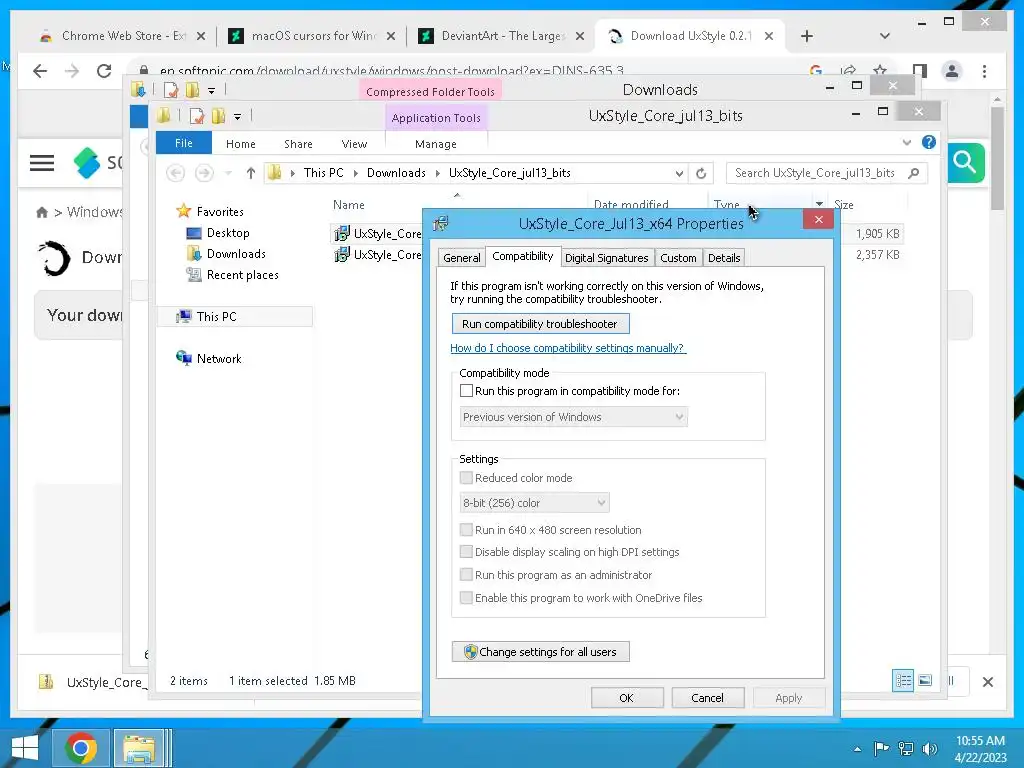Open Chrome side panel icon
The height and width of the screenshot is (768, 1024).
[920, 71]
